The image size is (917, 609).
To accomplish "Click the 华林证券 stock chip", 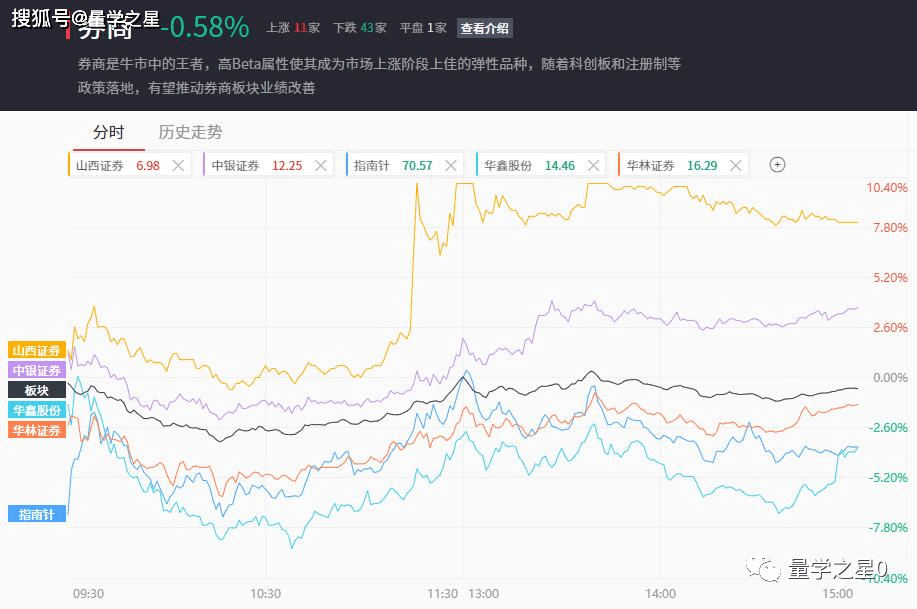I will [x=651, y=166].
